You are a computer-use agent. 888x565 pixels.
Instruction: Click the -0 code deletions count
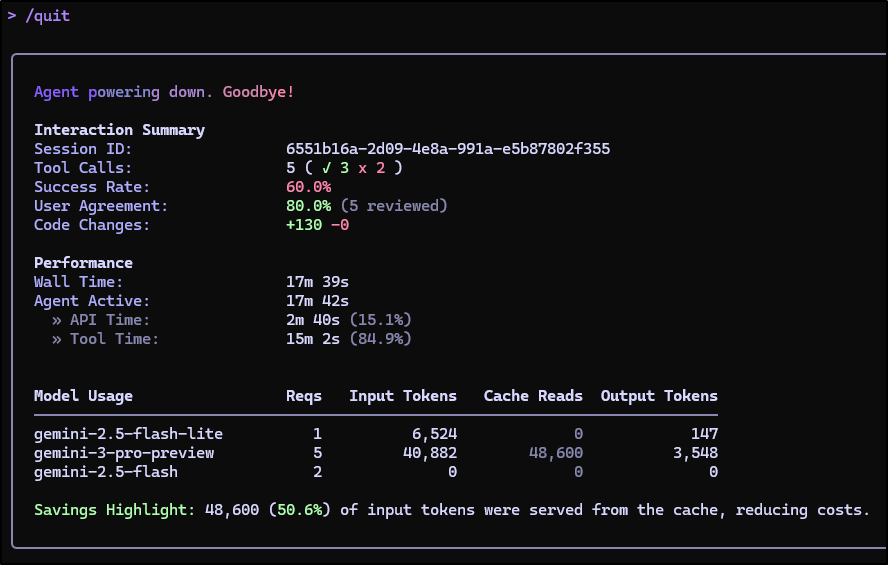(x=340, y=225)
